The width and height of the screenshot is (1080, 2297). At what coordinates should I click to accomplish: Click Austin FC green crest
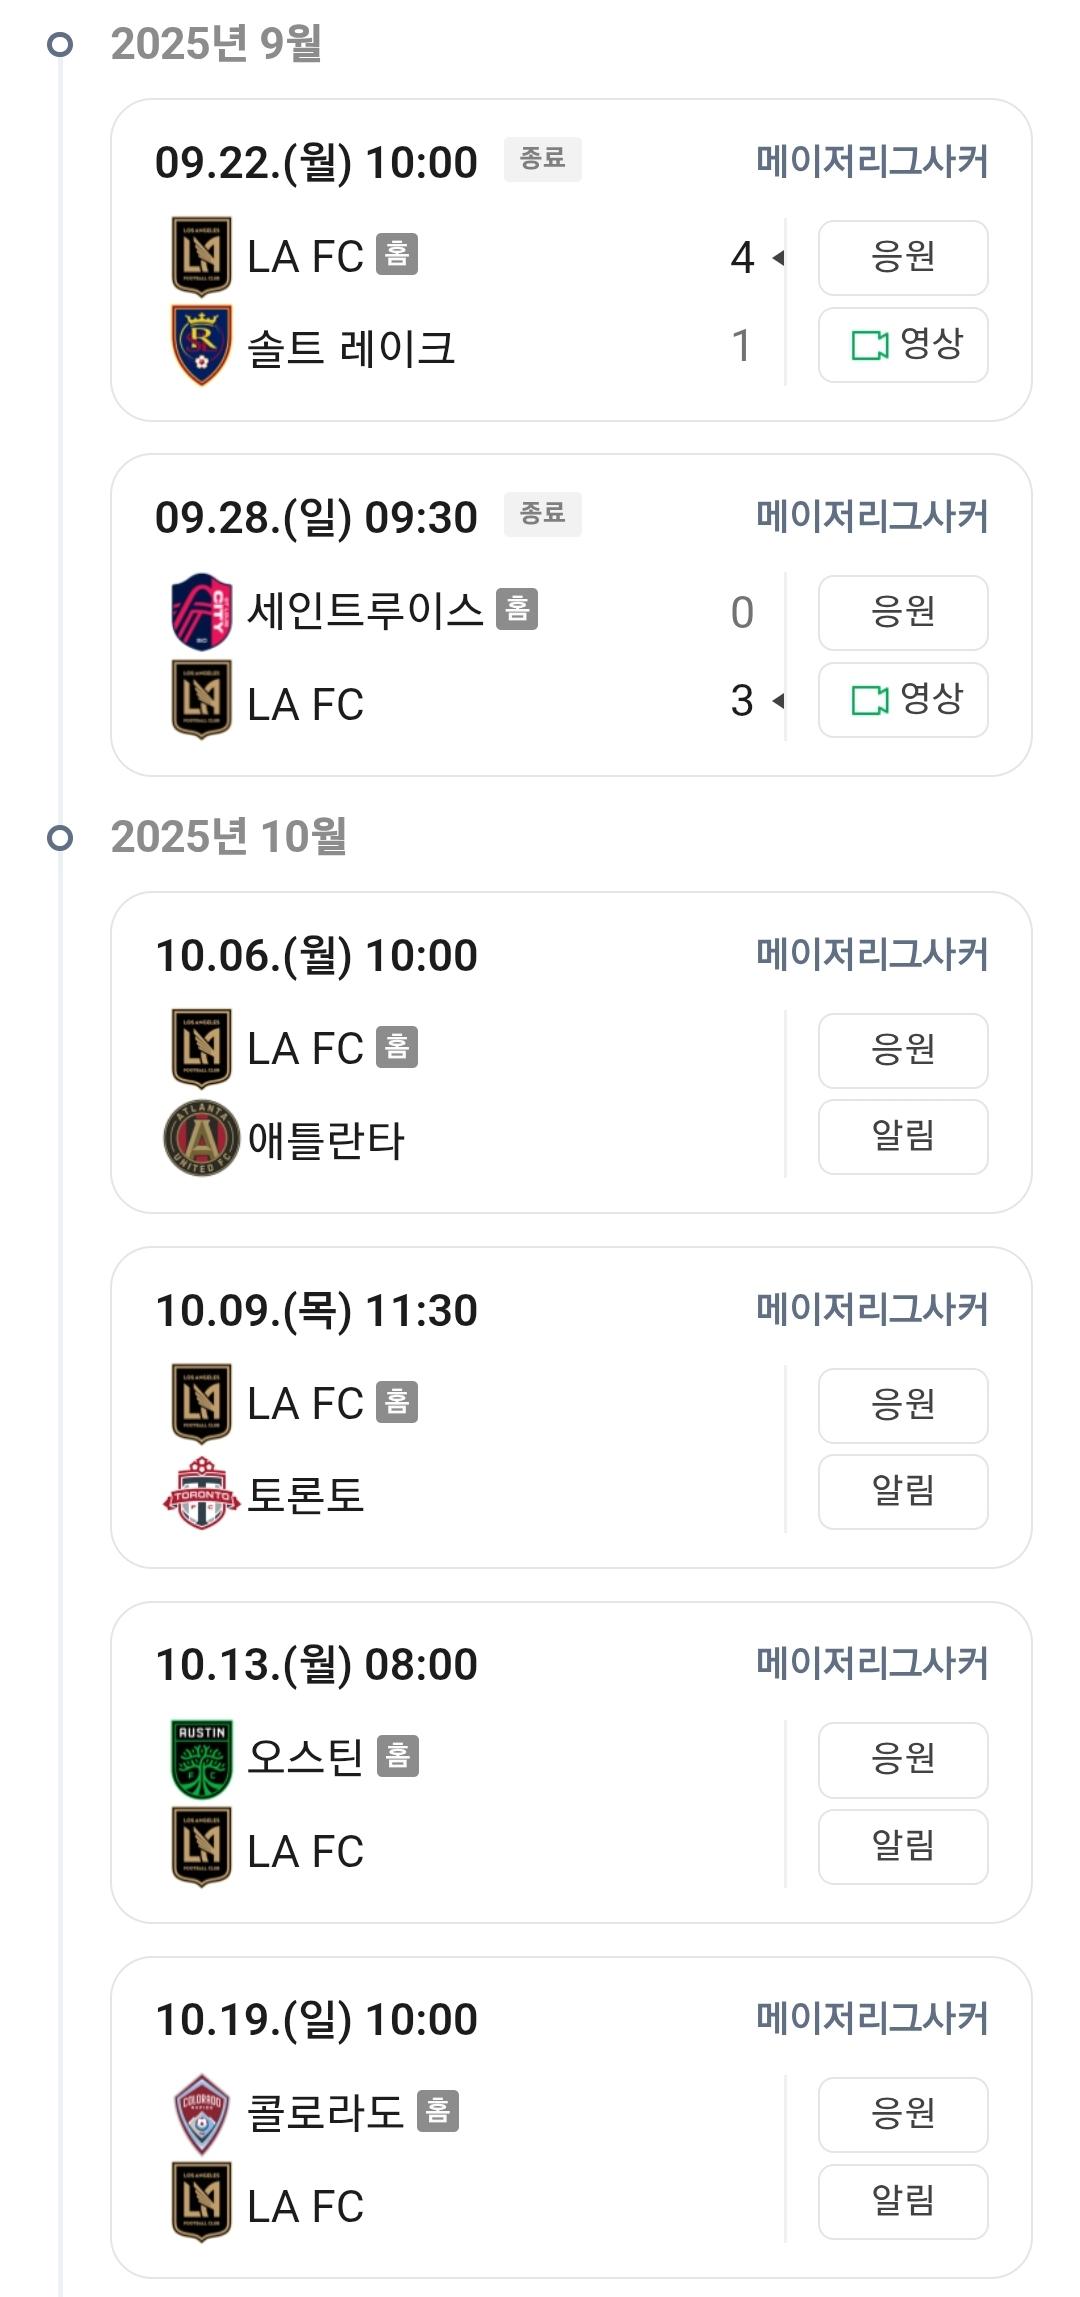coord(202,1758)
